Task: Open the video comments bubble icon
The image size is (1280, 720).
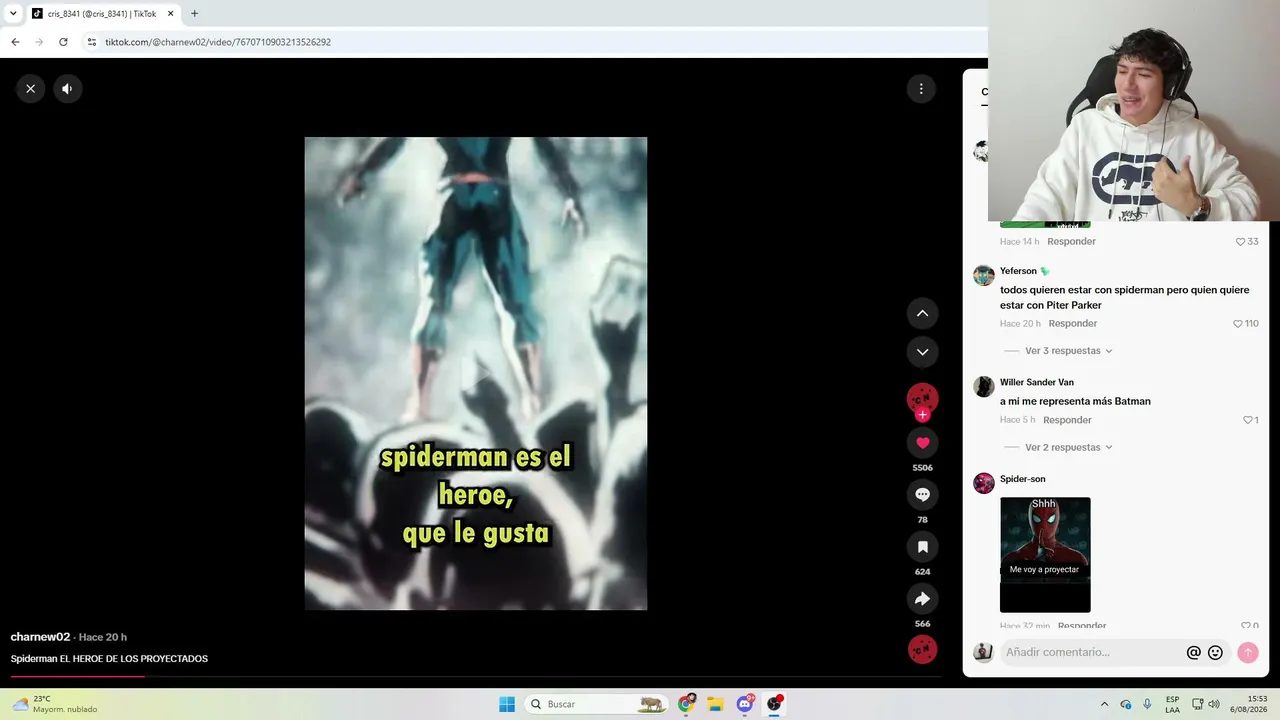Action: pyautogui.click(x=922, y=495)
